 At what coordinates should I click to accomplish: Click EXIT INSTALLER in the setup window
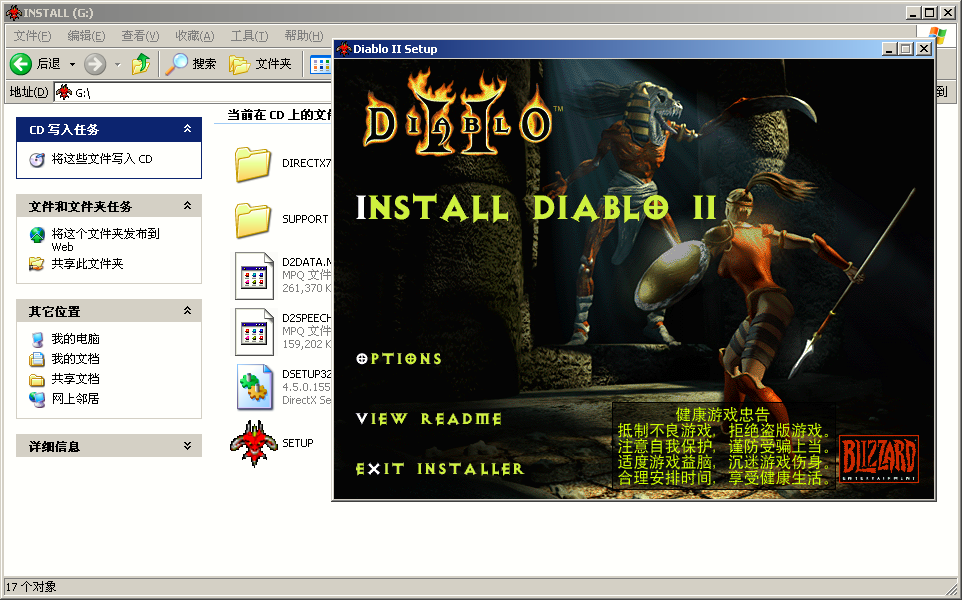point(440,469)
